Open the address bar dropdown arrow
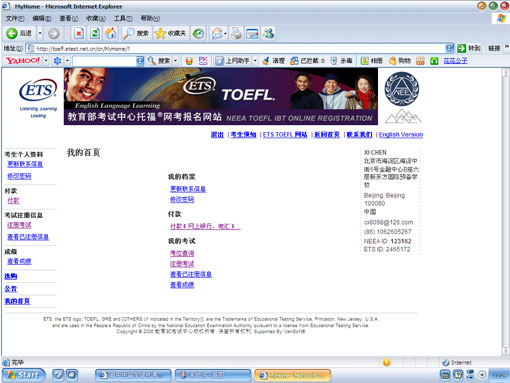 (449, 48)
